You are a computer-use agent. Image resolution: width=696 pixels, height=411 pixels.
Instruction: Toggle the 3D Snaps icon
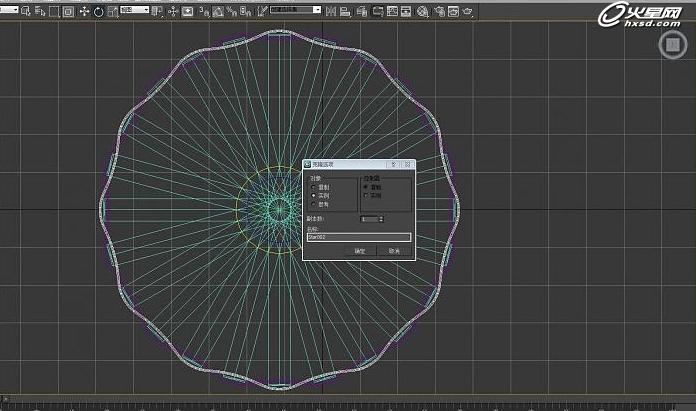(x=204, y=11)
